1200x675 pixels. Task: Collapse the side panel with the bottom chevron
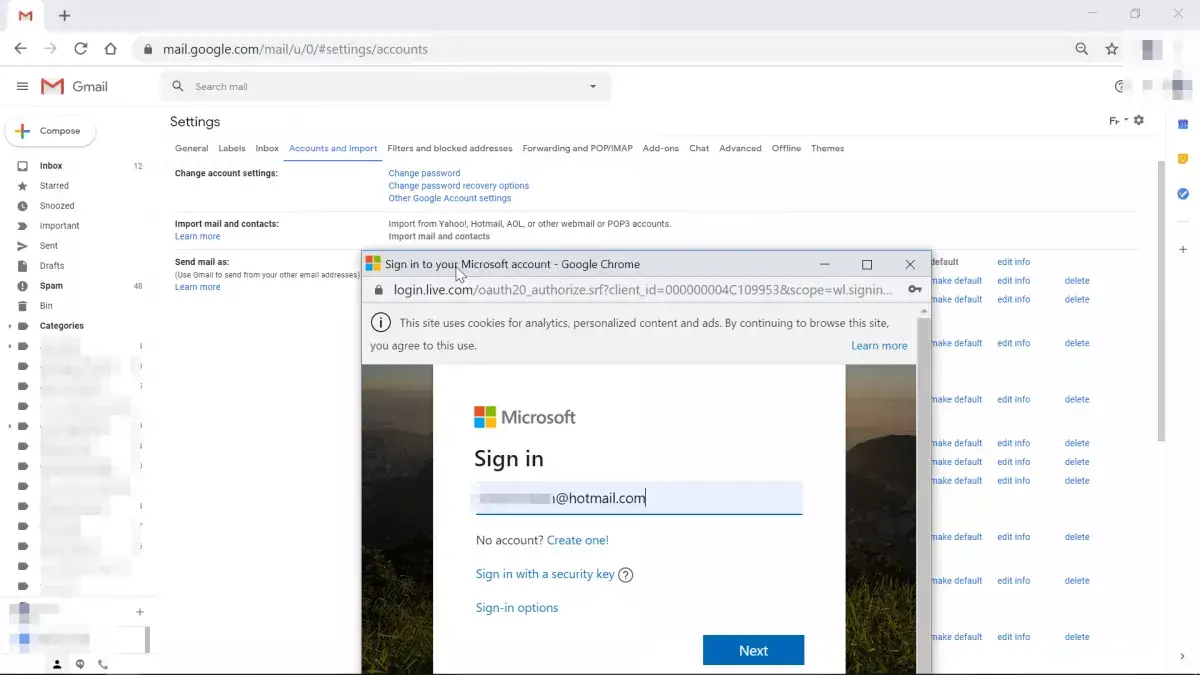[1183, 657]
